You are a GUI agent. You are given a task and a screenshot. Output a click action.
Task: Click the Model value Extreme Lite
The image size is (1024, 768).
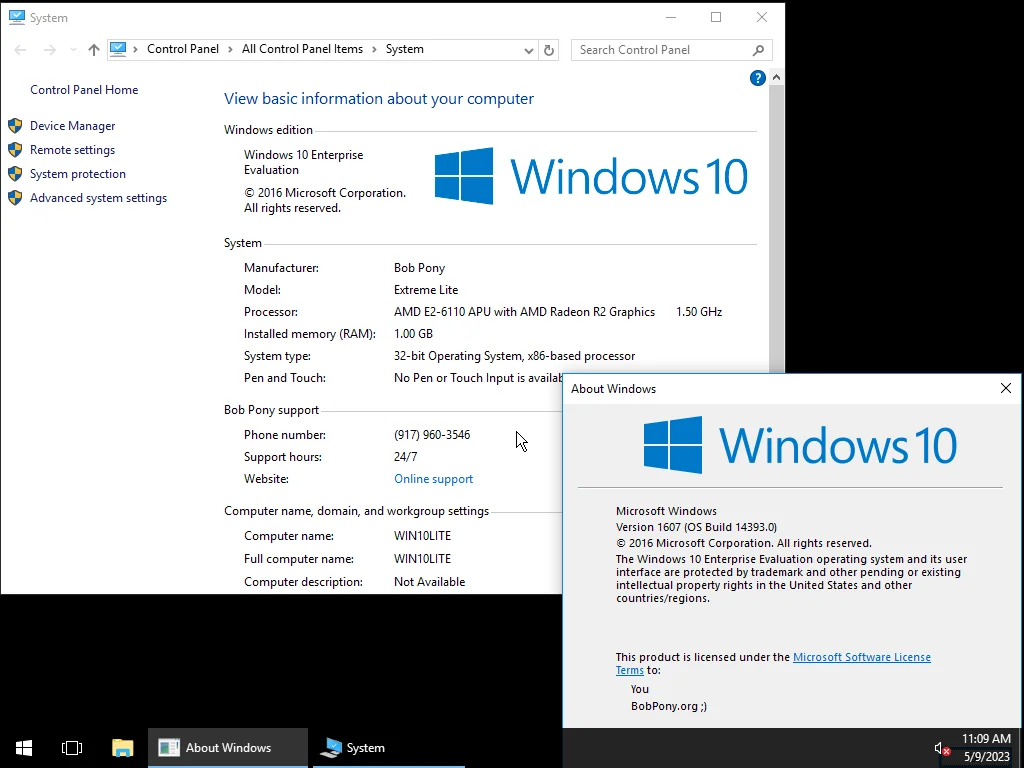click(426, 290)
